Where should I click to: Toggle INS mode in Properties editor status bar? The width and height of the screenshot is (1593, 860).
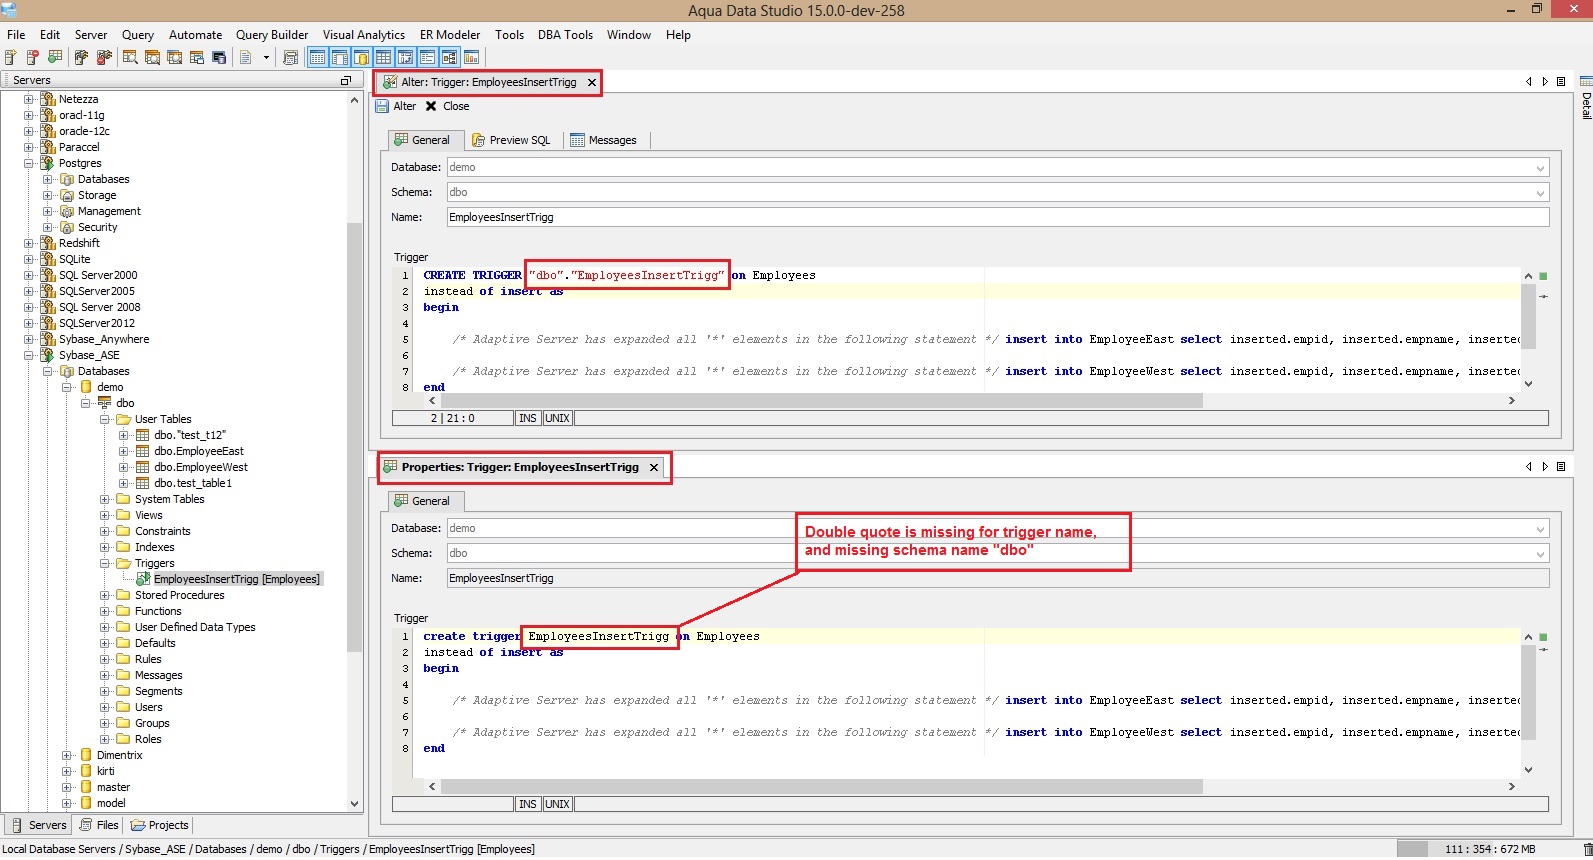(x=528, y=804)
